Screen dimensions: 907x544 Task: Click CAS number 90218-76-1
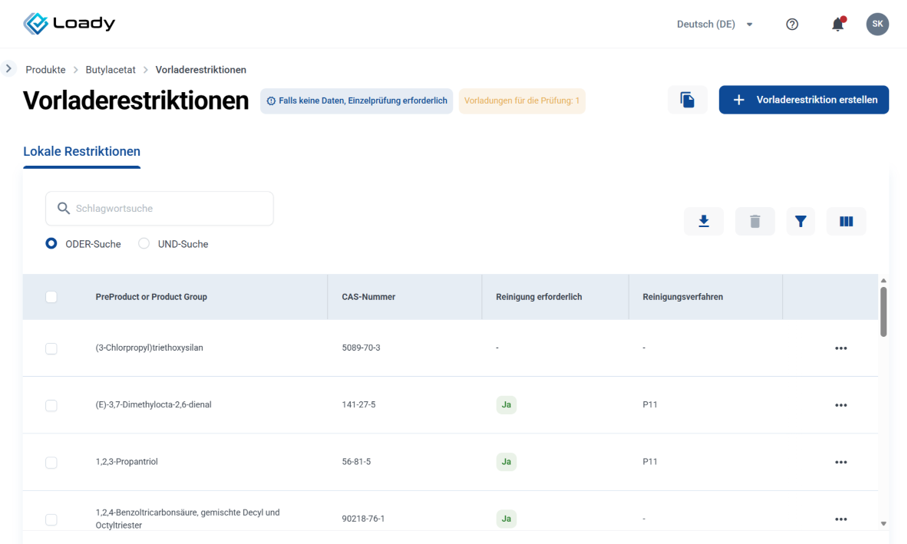[x=363, y=519]
